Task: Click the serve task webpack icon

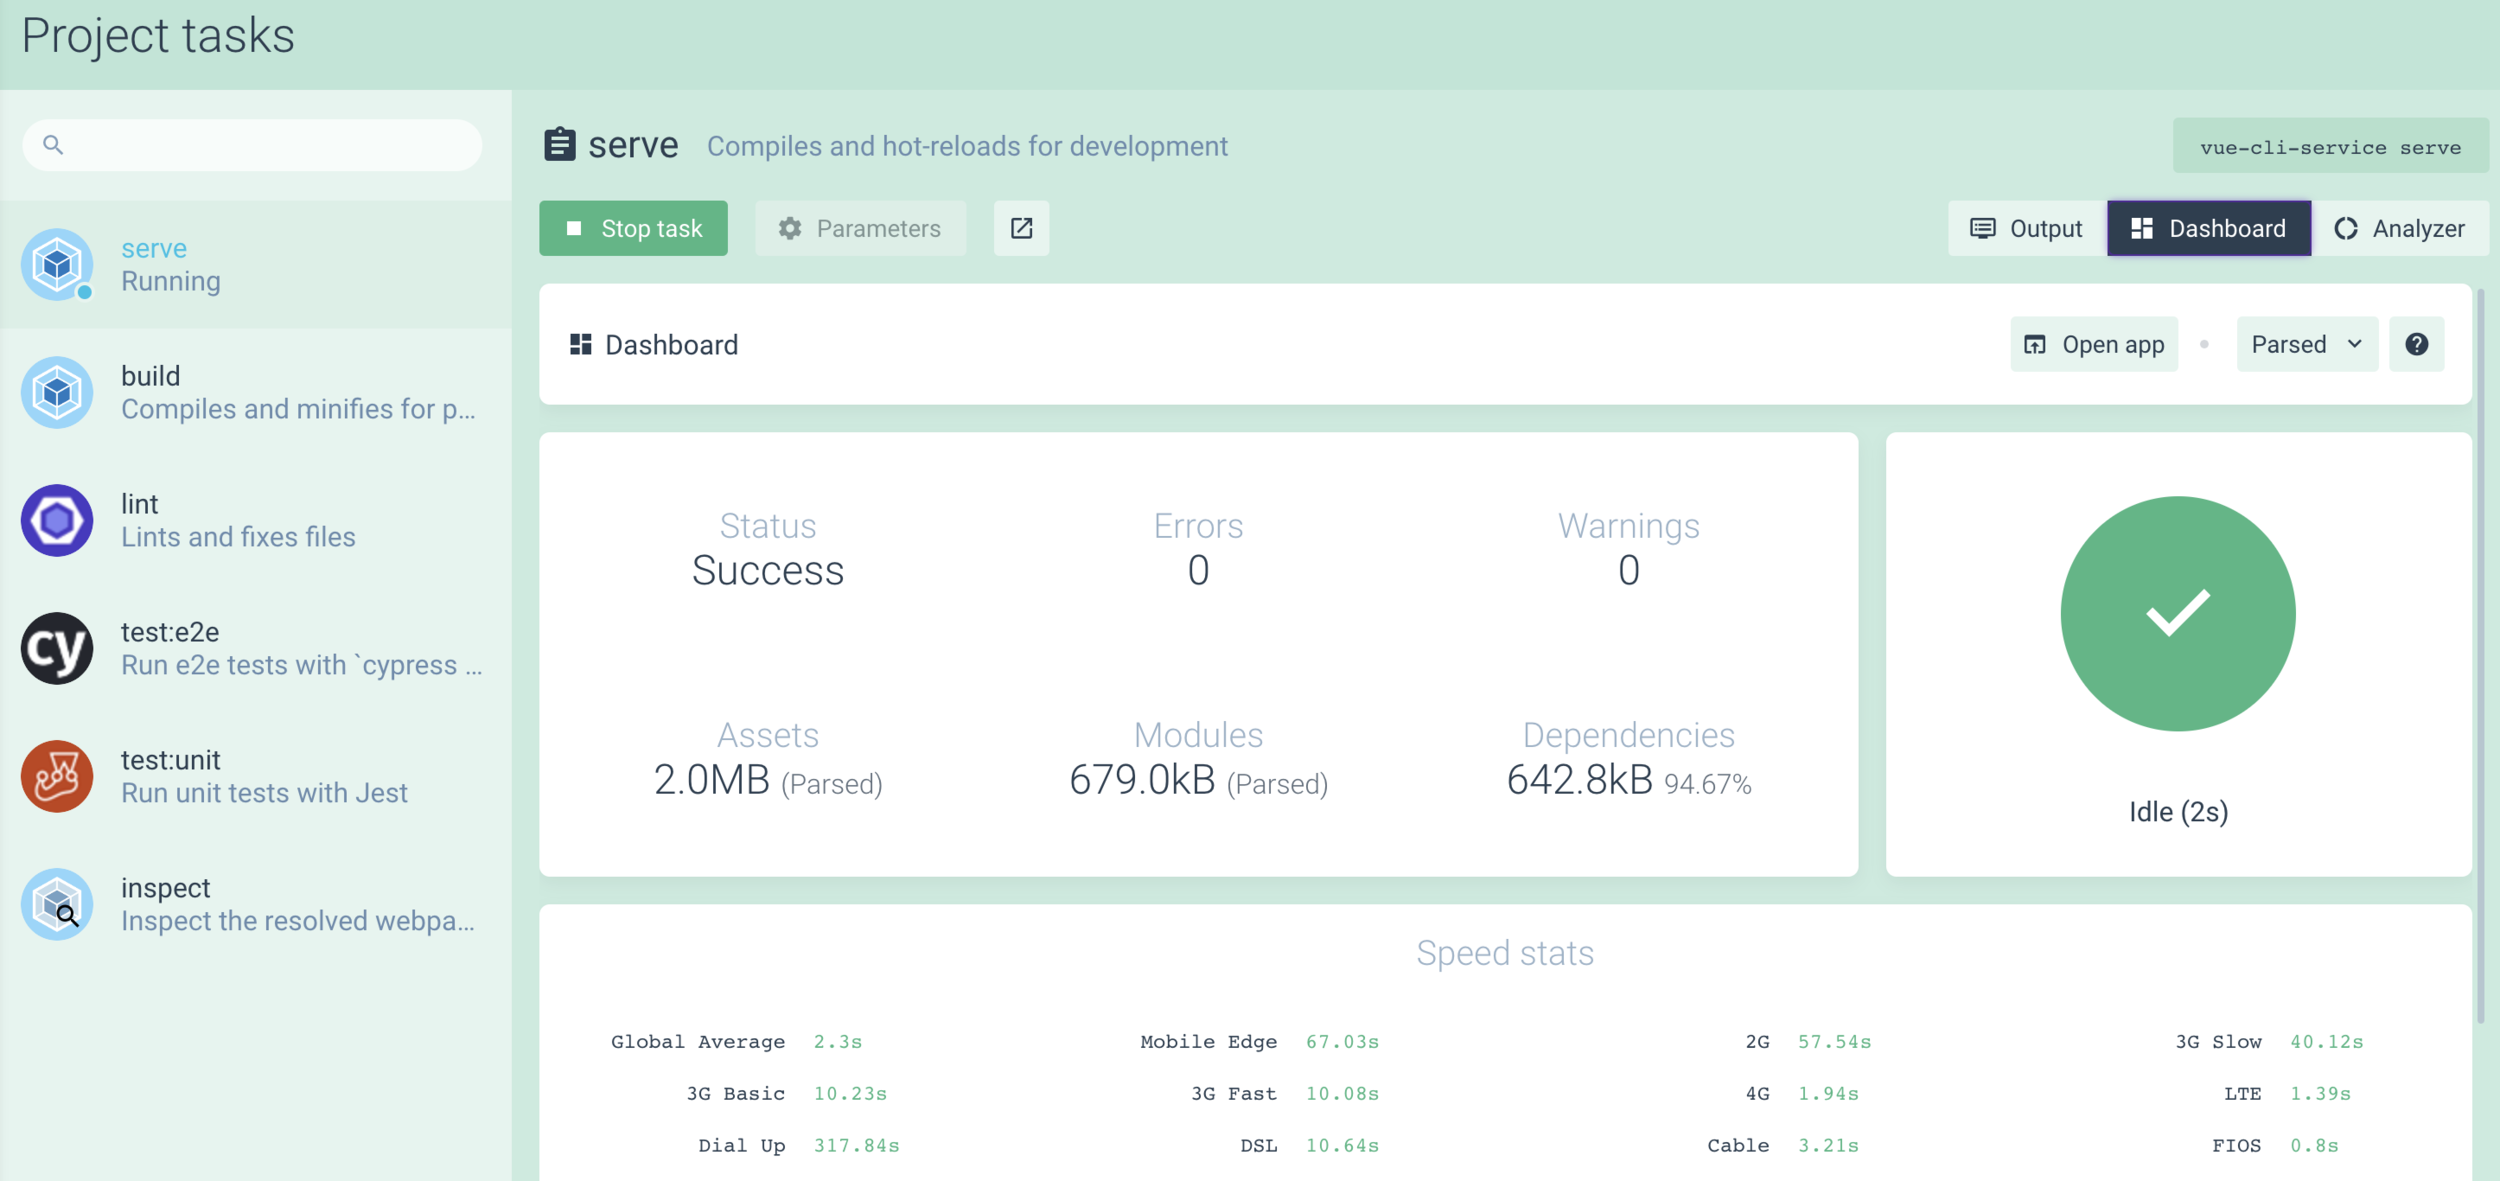Action: (x=57, y=265)
